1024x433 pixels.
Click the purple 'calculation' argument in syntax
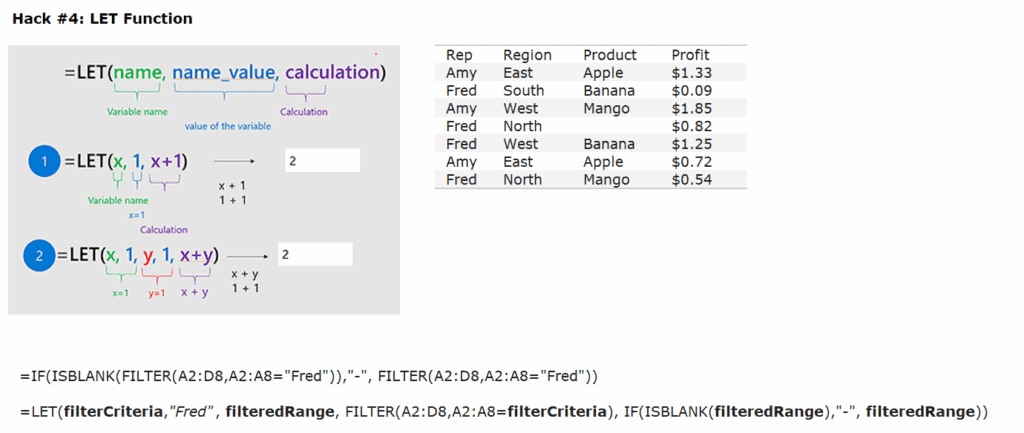pos(332,72)
